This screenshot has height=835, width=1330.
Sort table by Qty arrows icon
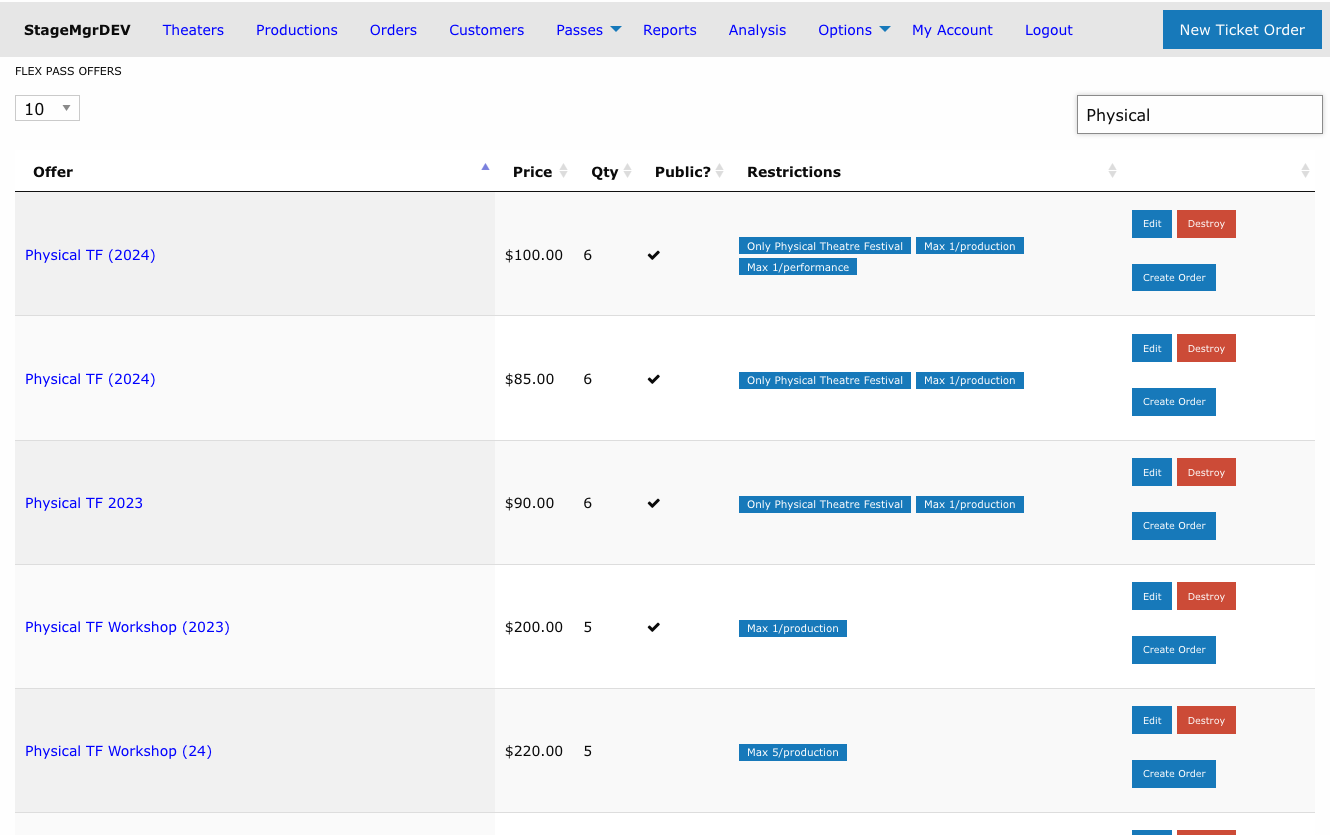point(627,171)
